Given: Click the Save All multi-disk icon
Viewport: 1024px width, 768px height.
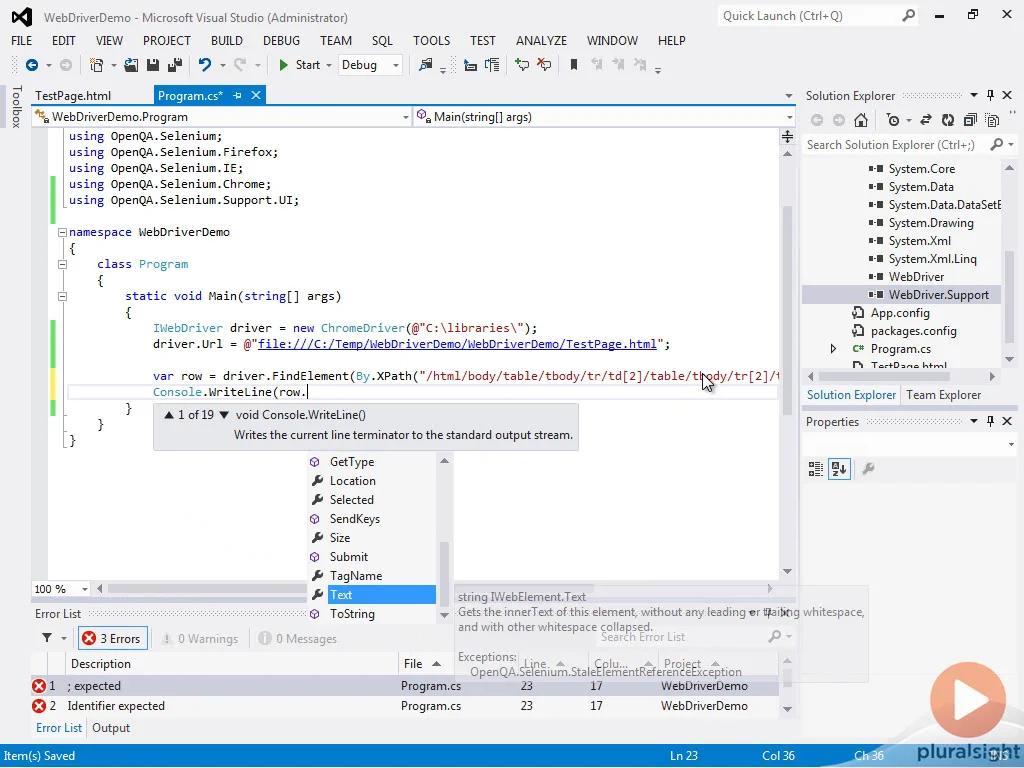Looking at the screenshot, I should pos(175,65).
